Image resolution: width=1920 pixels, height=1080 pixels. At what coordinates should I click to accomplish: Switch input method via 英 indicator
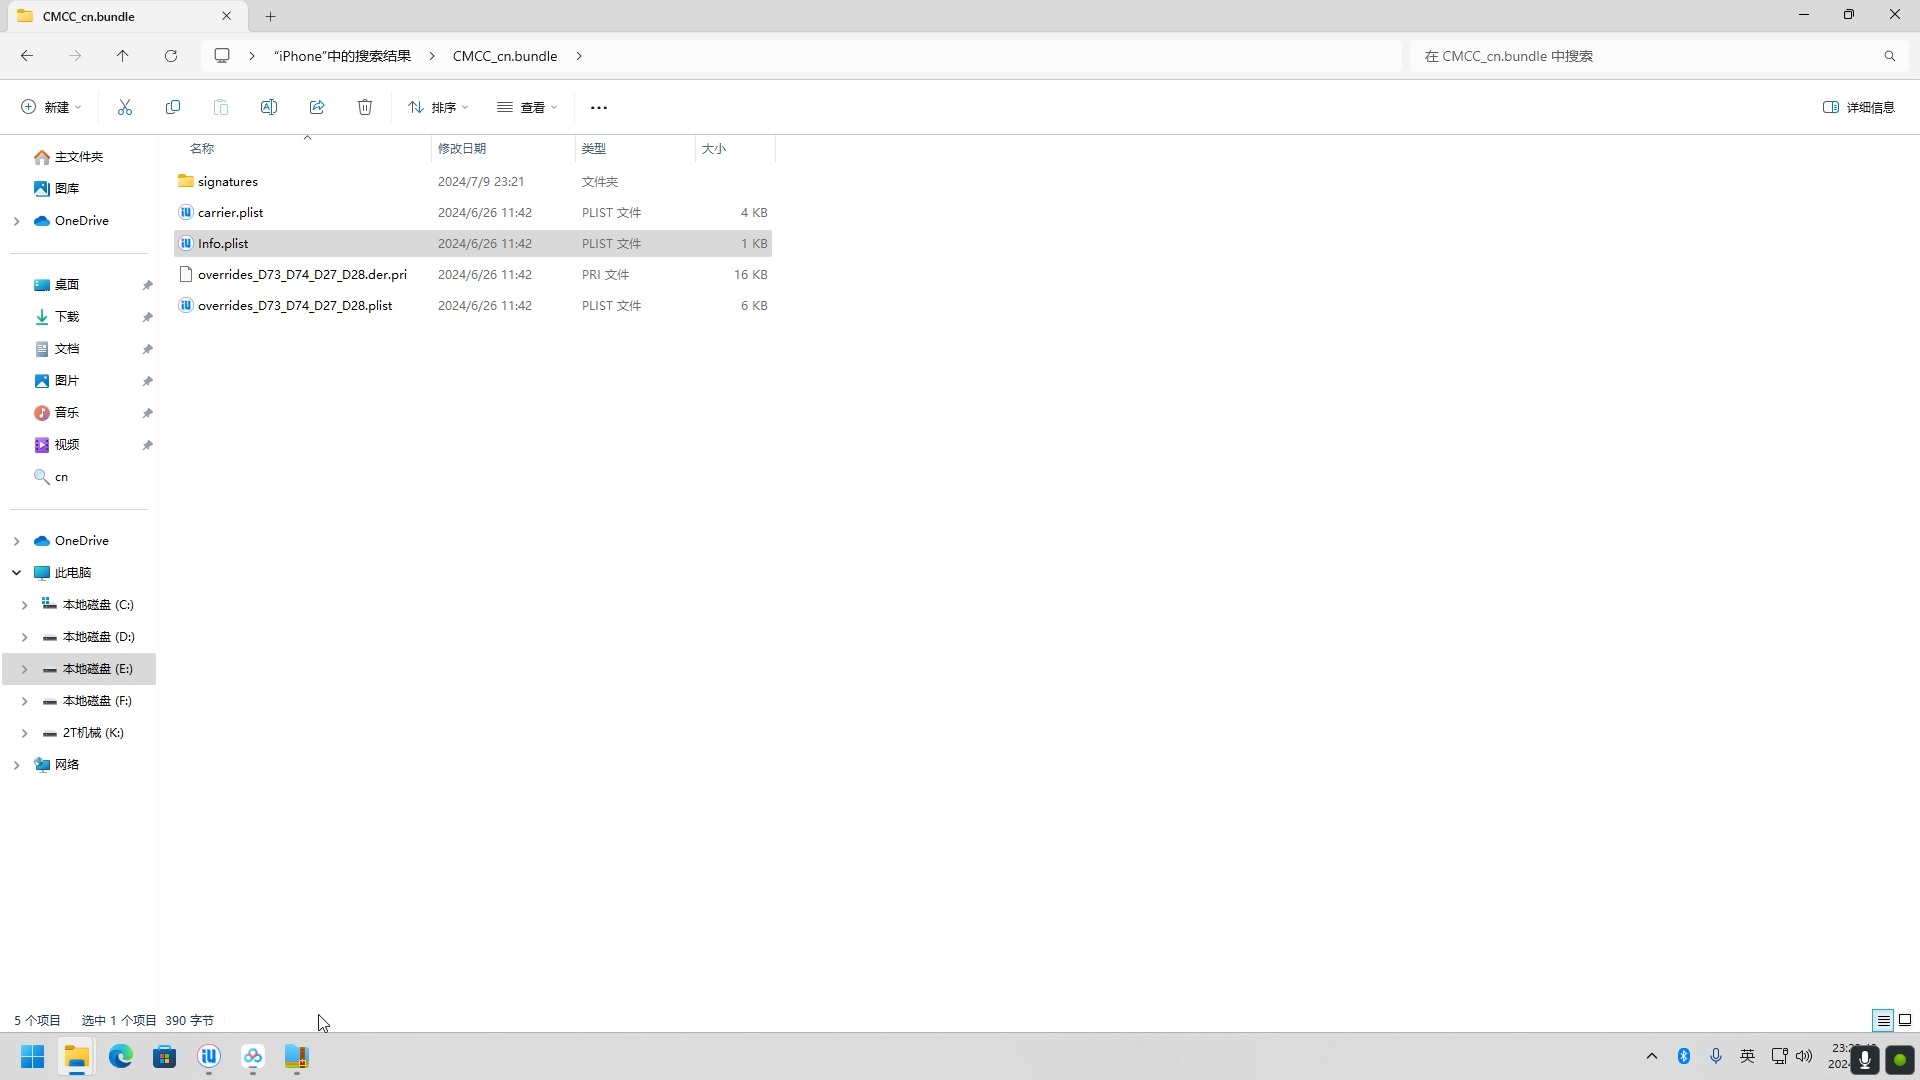pyautogui.click(x=1748, y=1056)
